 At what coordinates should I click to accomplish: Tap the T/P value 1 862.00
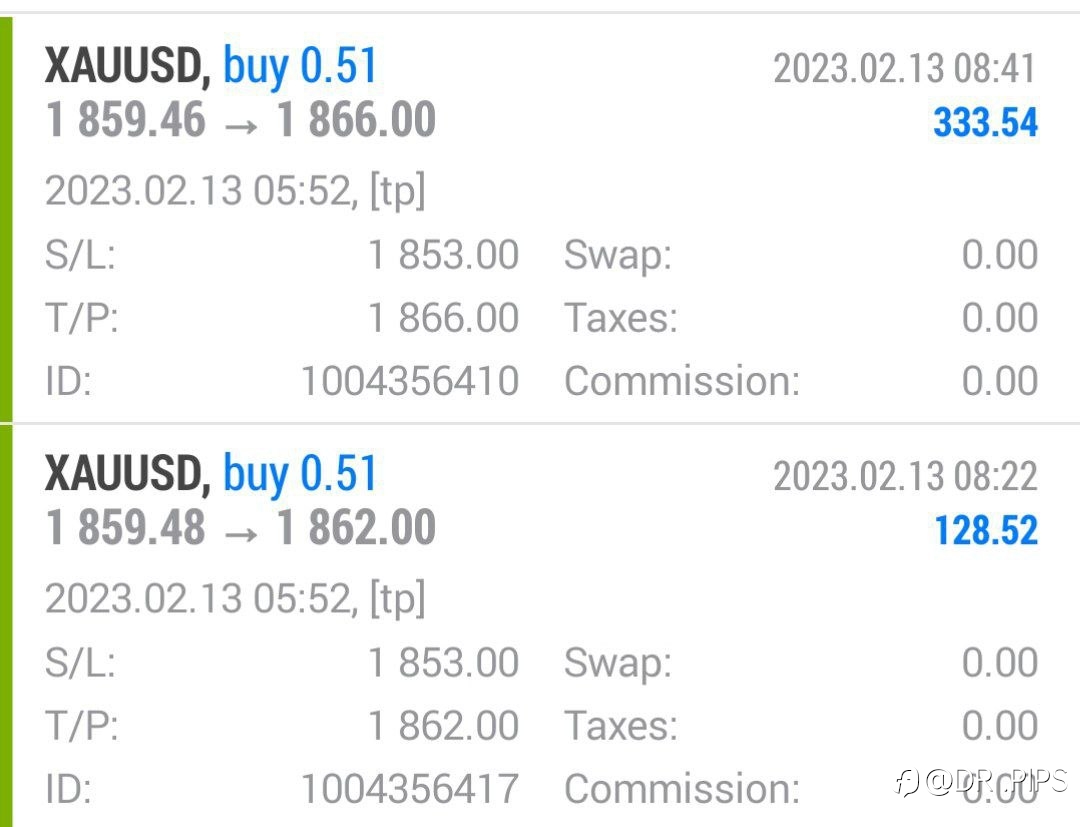click(444, 725)
